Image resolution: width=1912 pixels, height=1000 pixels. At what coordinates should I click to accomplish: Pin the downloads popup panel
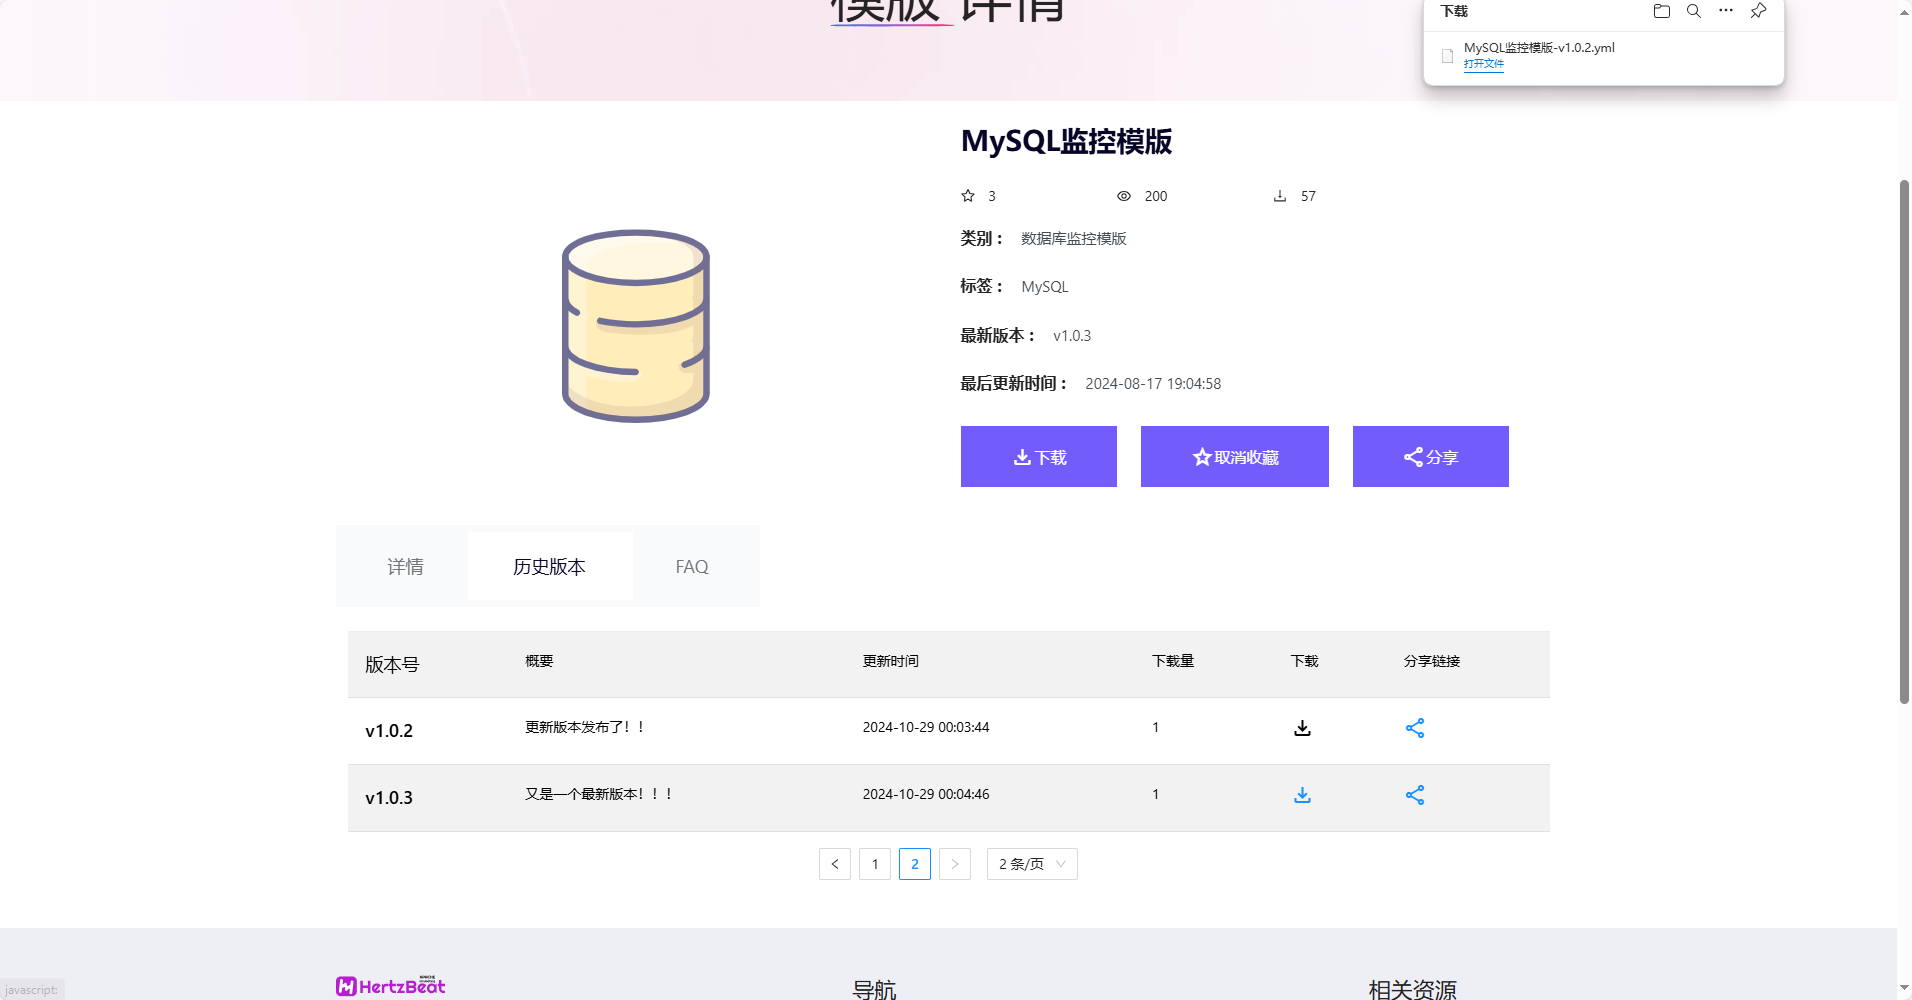1758,11
